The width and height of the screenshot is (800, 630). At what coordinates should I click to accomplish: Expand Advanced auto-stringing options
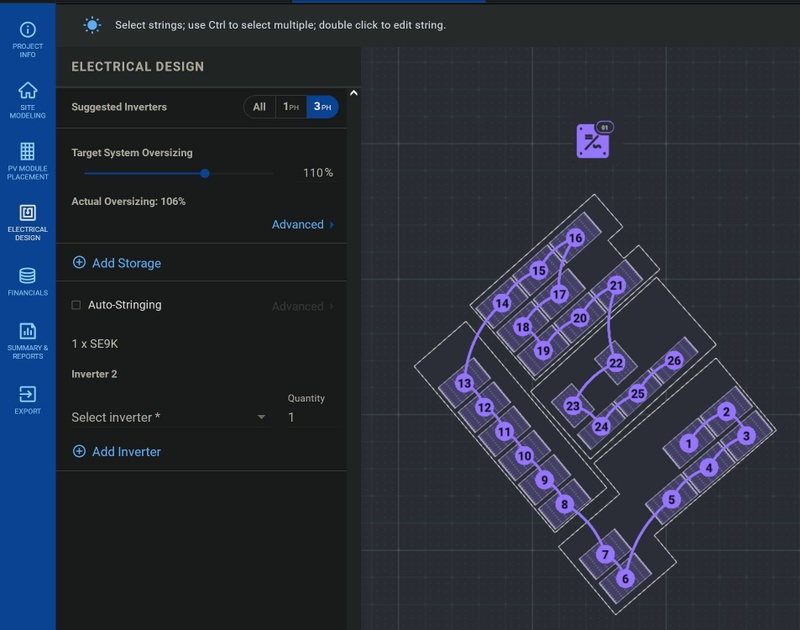(x=303, y=306)
